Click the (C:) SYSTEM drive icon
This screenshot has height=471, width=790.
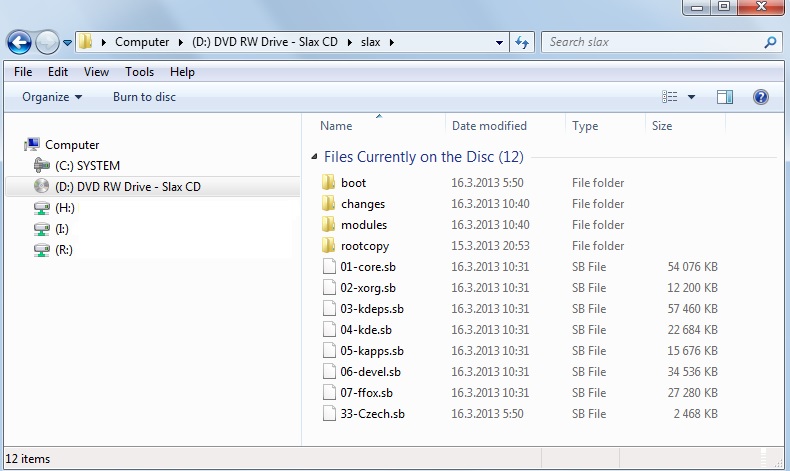point(41,166)
